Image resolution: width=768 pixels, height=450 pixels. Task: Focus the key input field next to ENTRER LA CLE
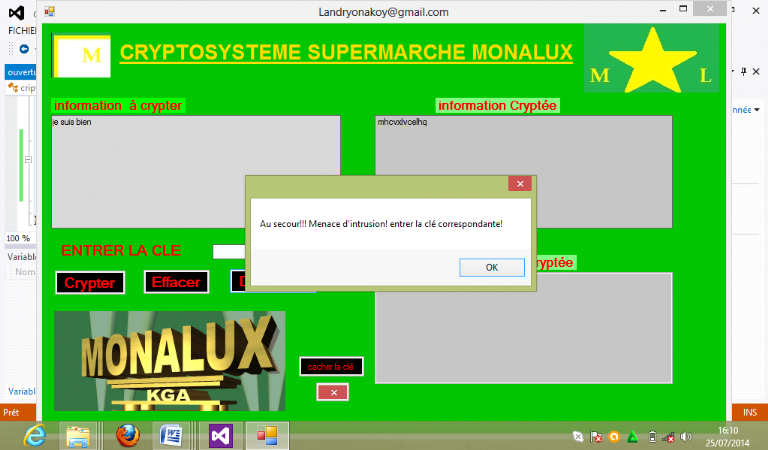click(229, 252)
